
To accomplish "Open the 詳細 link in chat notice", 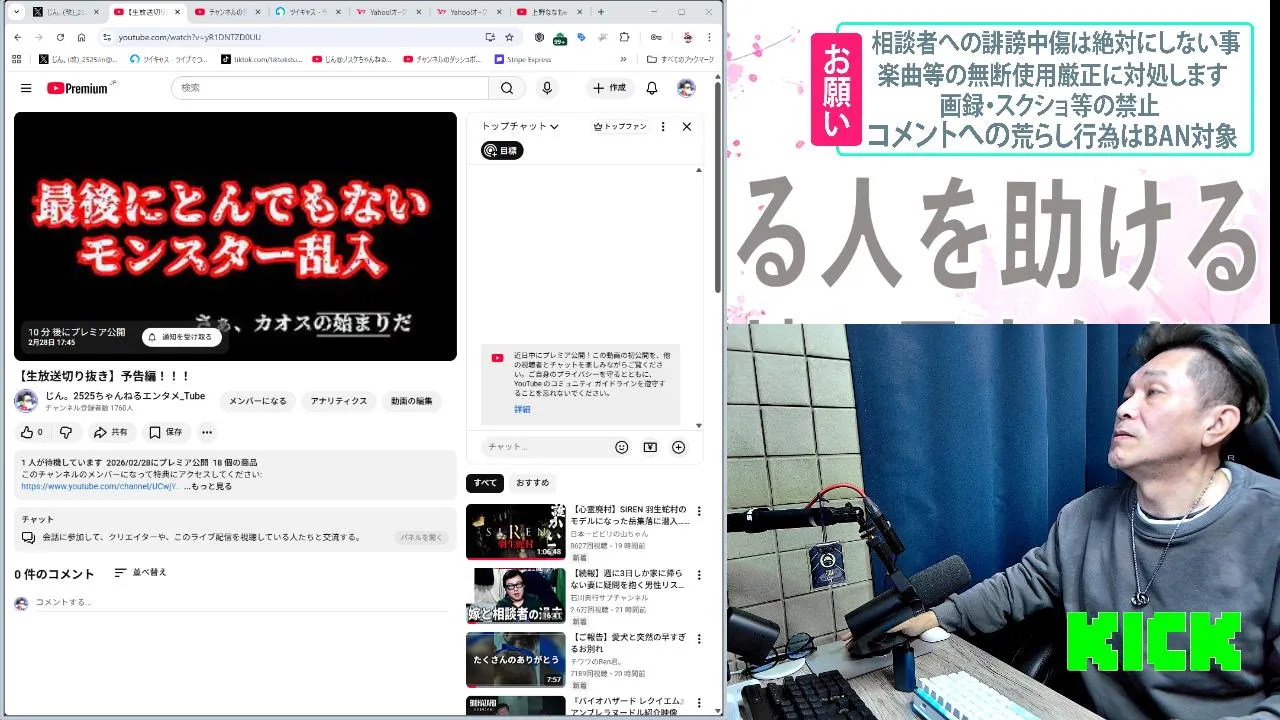I will (x=522, y=409).
